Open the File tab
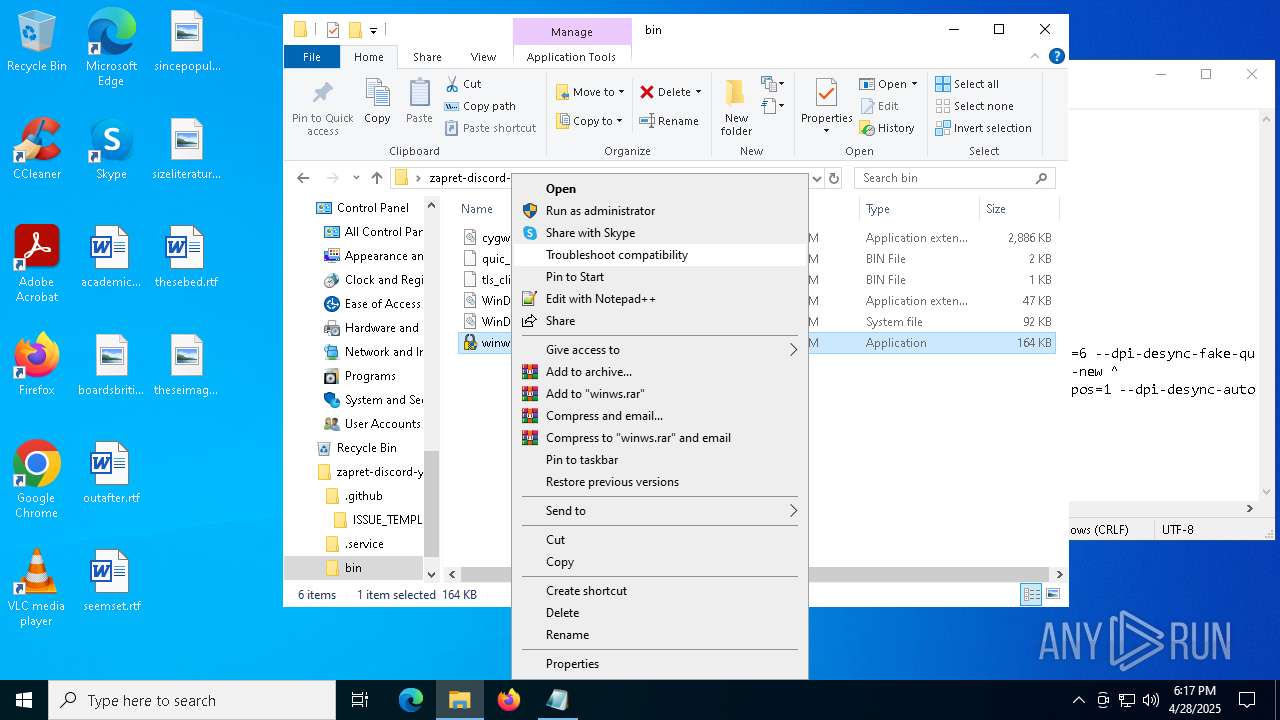This screenshot has width=1280, height=720. point(312,57)
